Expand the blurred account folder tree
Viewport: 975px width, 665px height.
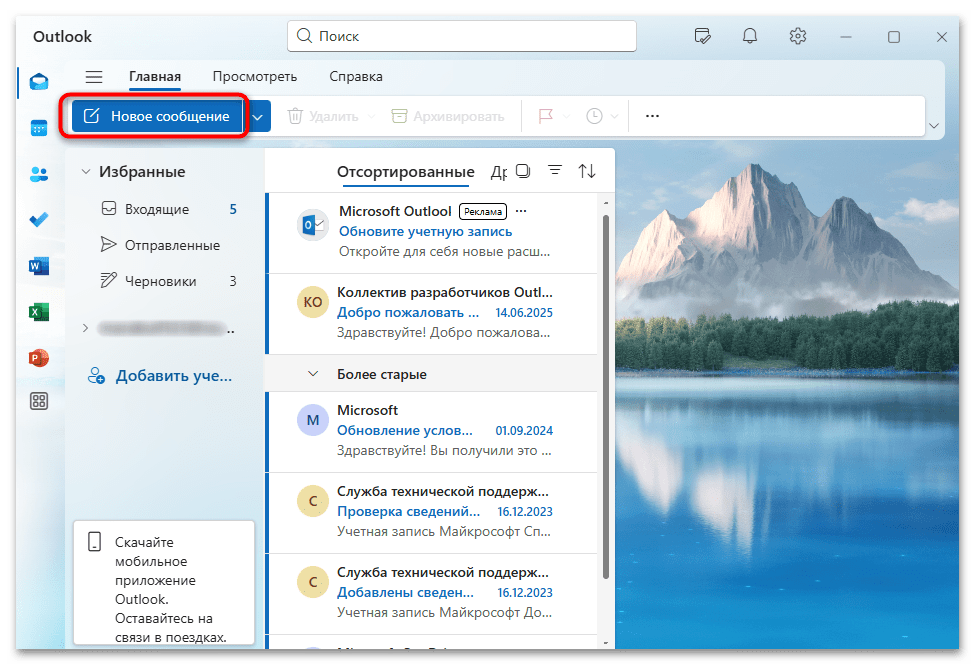coord(86,328)
